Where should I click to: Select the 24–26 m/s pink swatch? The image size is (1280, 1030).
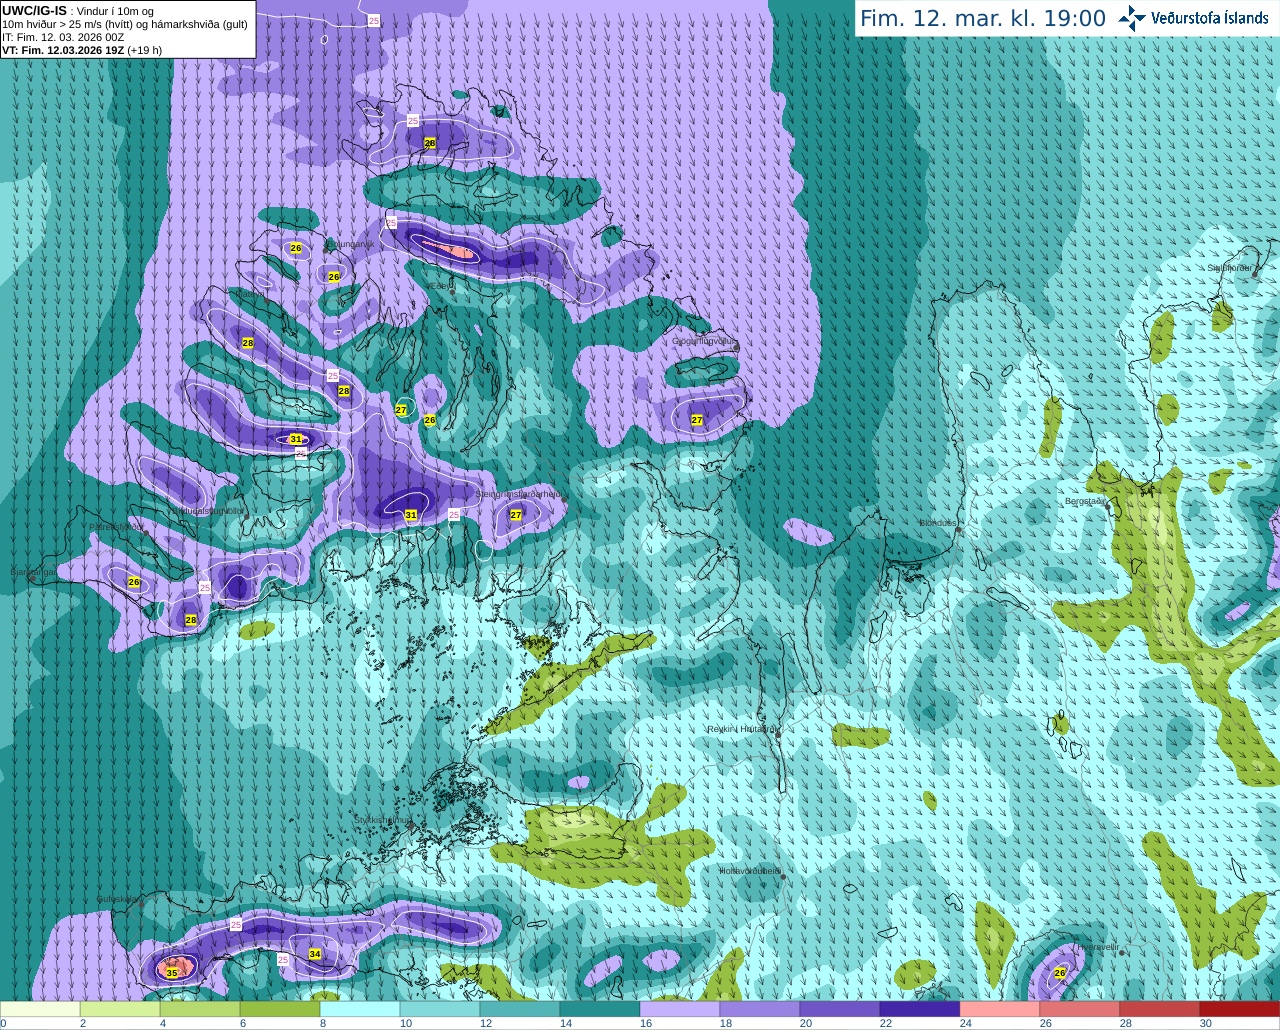(1000, 1009)
